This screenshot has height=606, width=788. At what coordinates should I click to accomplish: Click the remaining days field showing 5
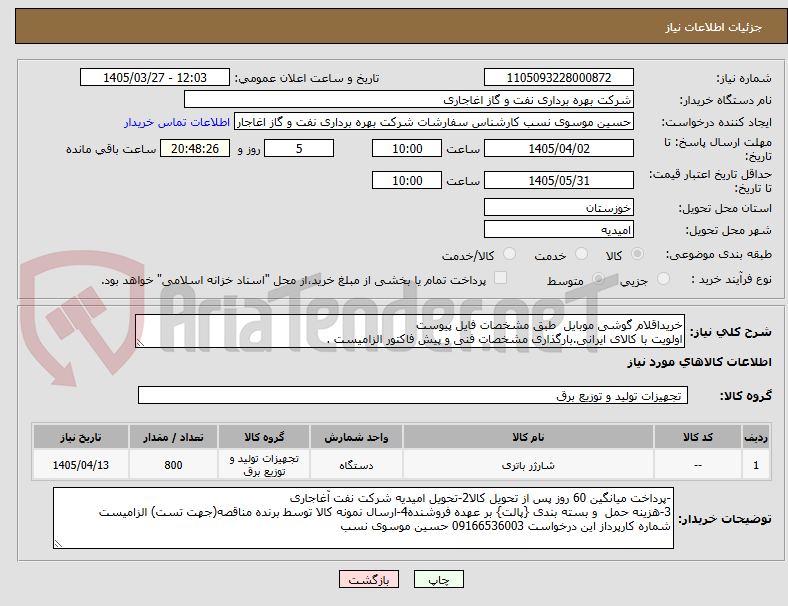(x=299, y=149)
